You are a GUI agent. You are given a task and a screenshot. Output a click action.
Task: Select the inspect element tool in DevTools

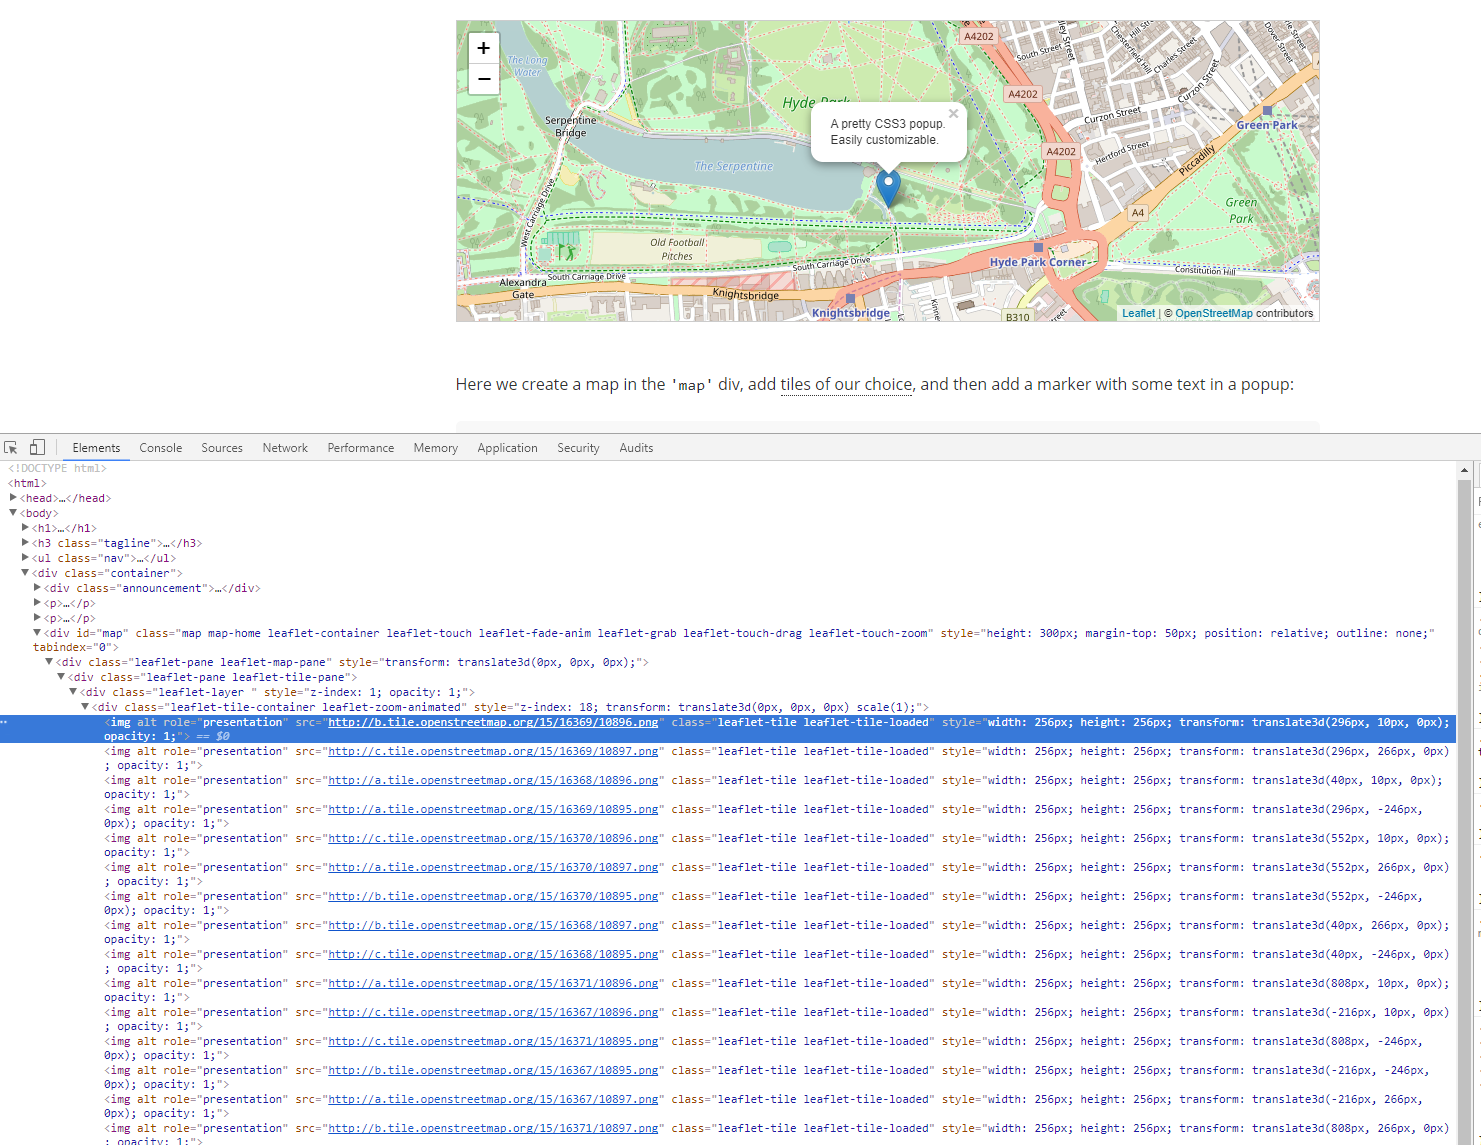tap(10, 447)
